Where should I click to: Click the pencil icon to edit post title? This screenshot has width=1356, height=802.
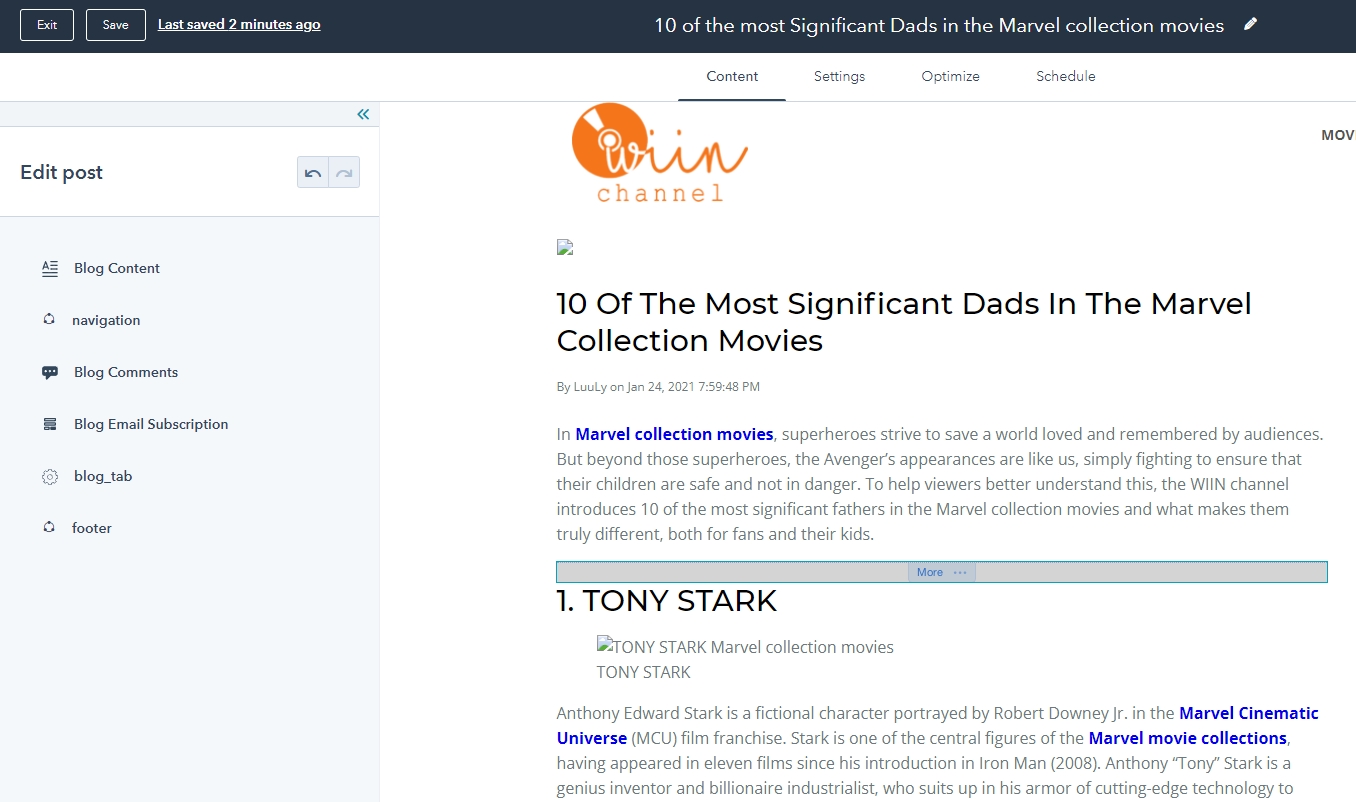(x=1250, y=25)
